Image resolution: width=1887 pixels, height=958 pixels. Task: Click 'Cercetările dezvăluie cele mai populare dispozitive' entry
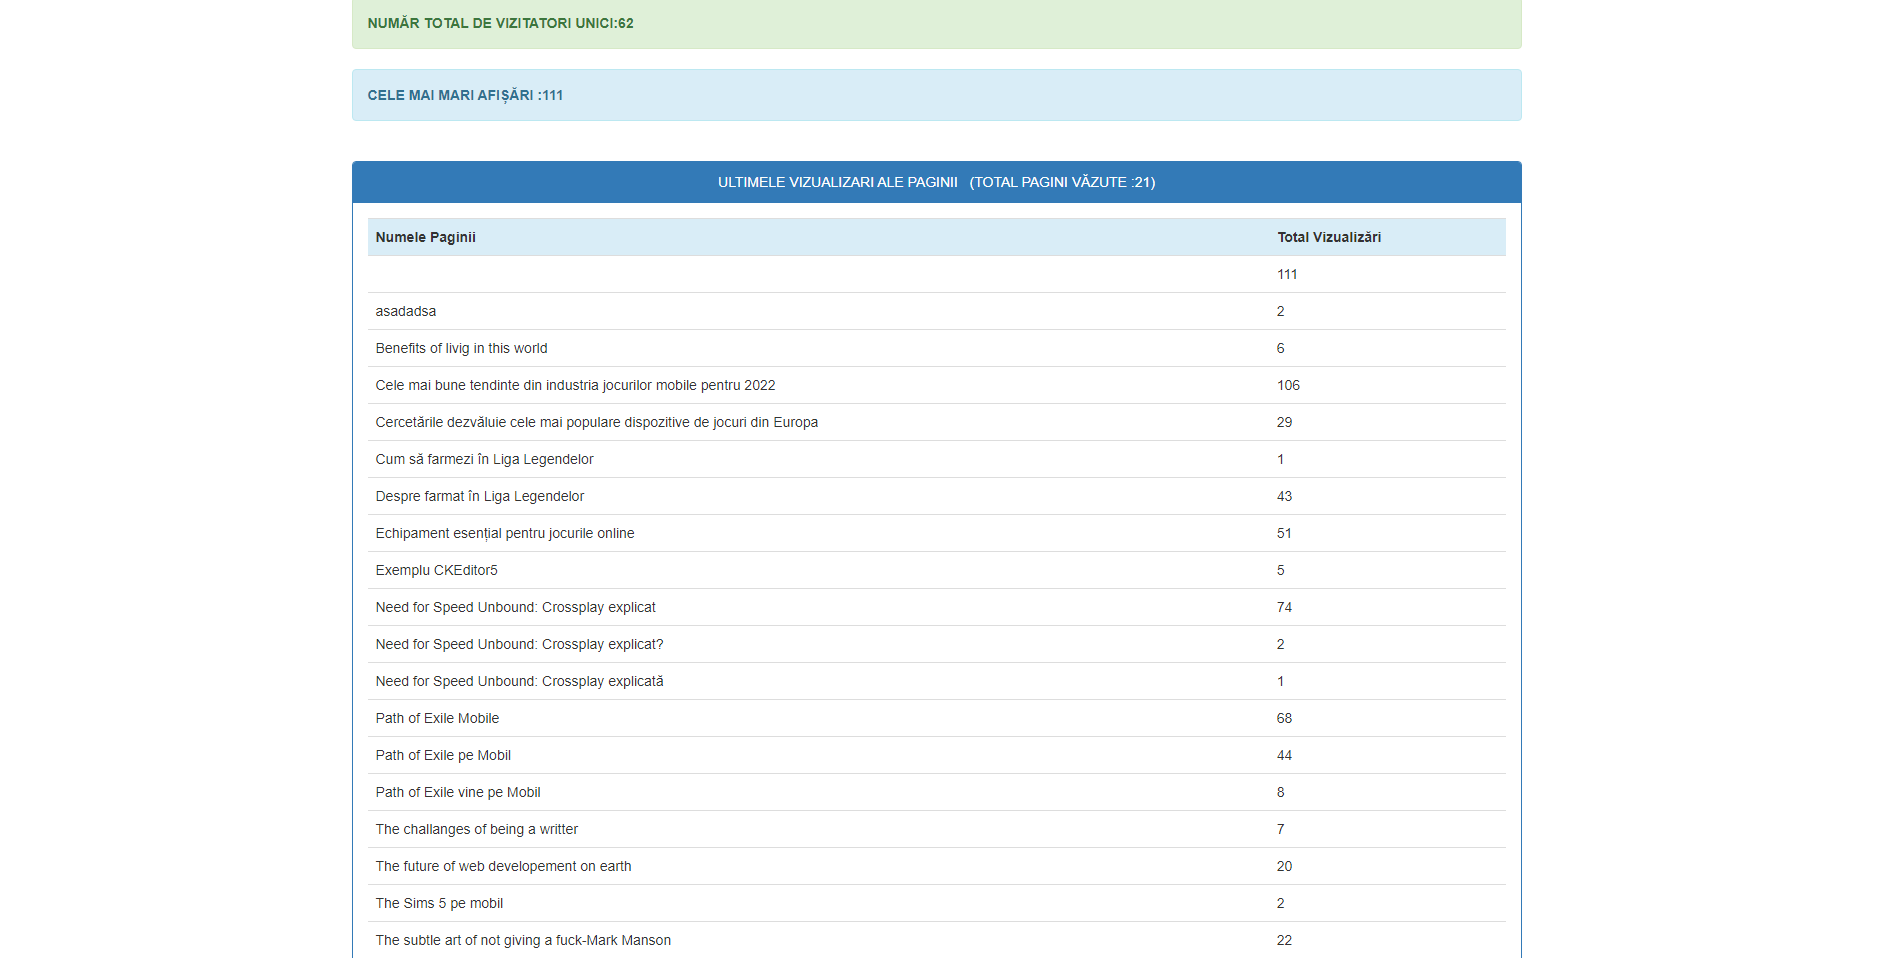point(596,422)
